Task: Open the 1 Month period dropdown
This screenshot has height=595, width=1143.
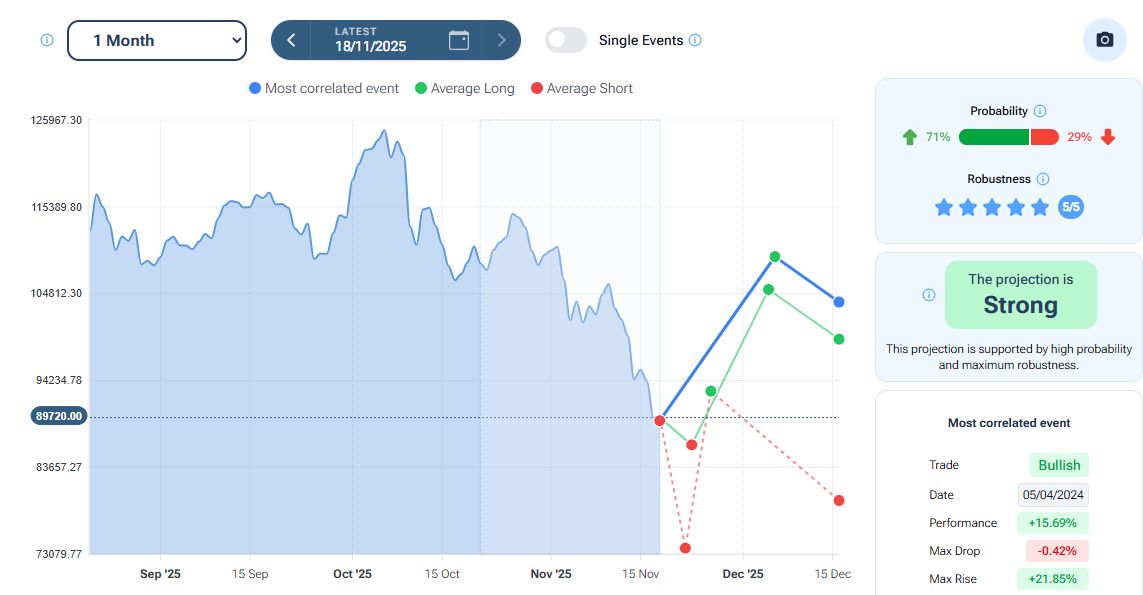Action: point(157,40)
